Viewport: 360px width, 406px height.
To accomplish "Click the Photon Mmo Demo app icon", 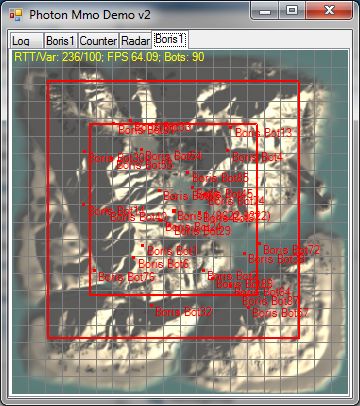I will [x=16, y=14].
